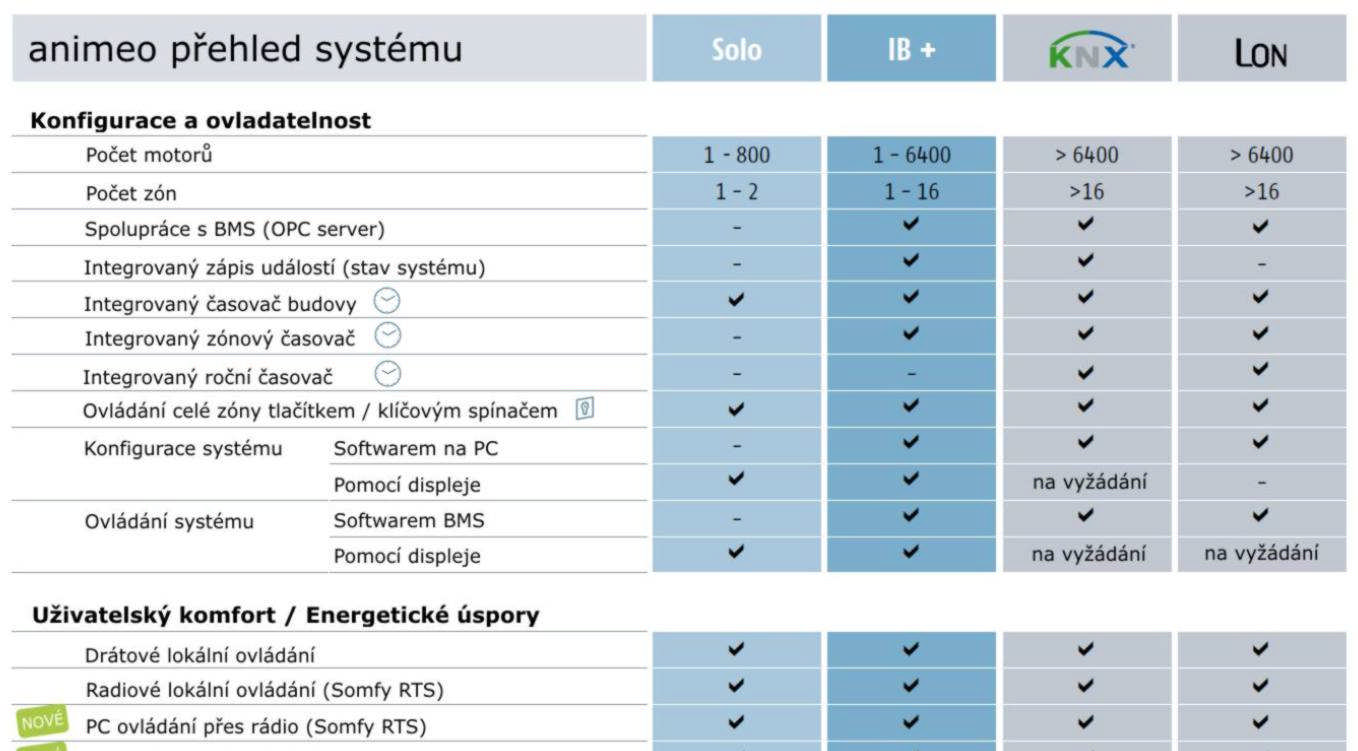
Task: Click the '1 - 800' Solo motor count cell
Action: click(736, 155)
